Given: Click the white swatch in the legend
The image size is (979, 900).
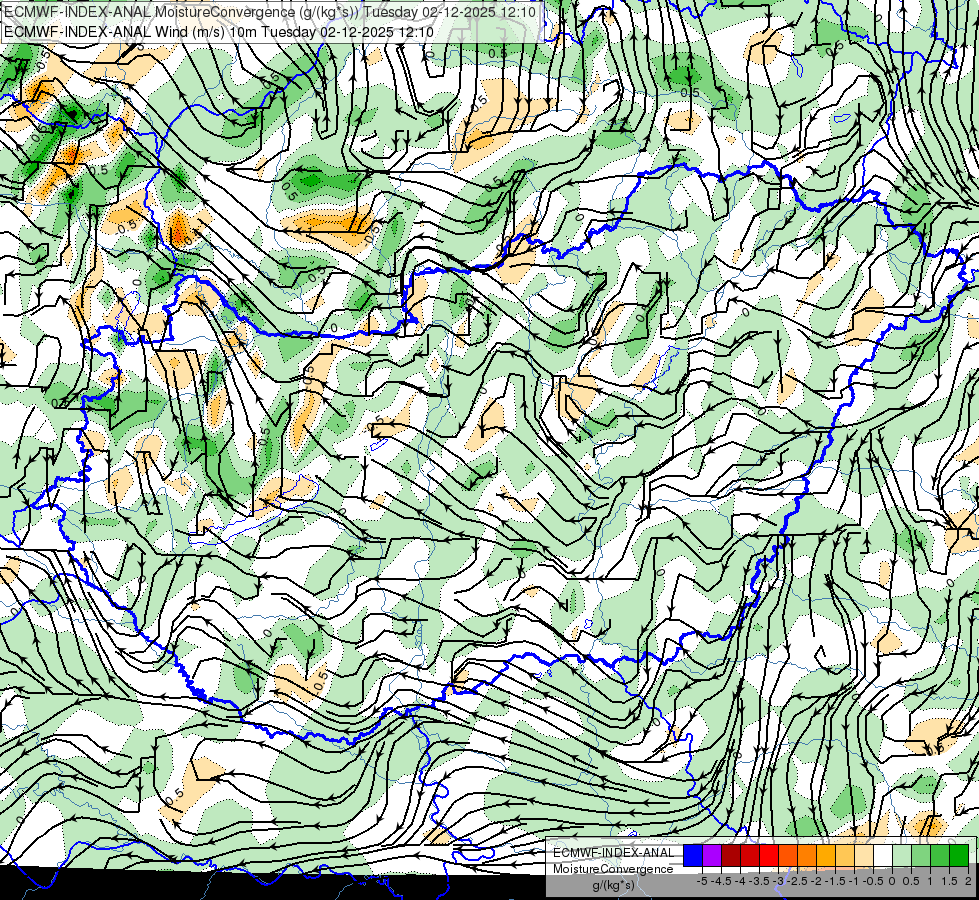Looking at the screenshot, I should click(x=883, y=856).
